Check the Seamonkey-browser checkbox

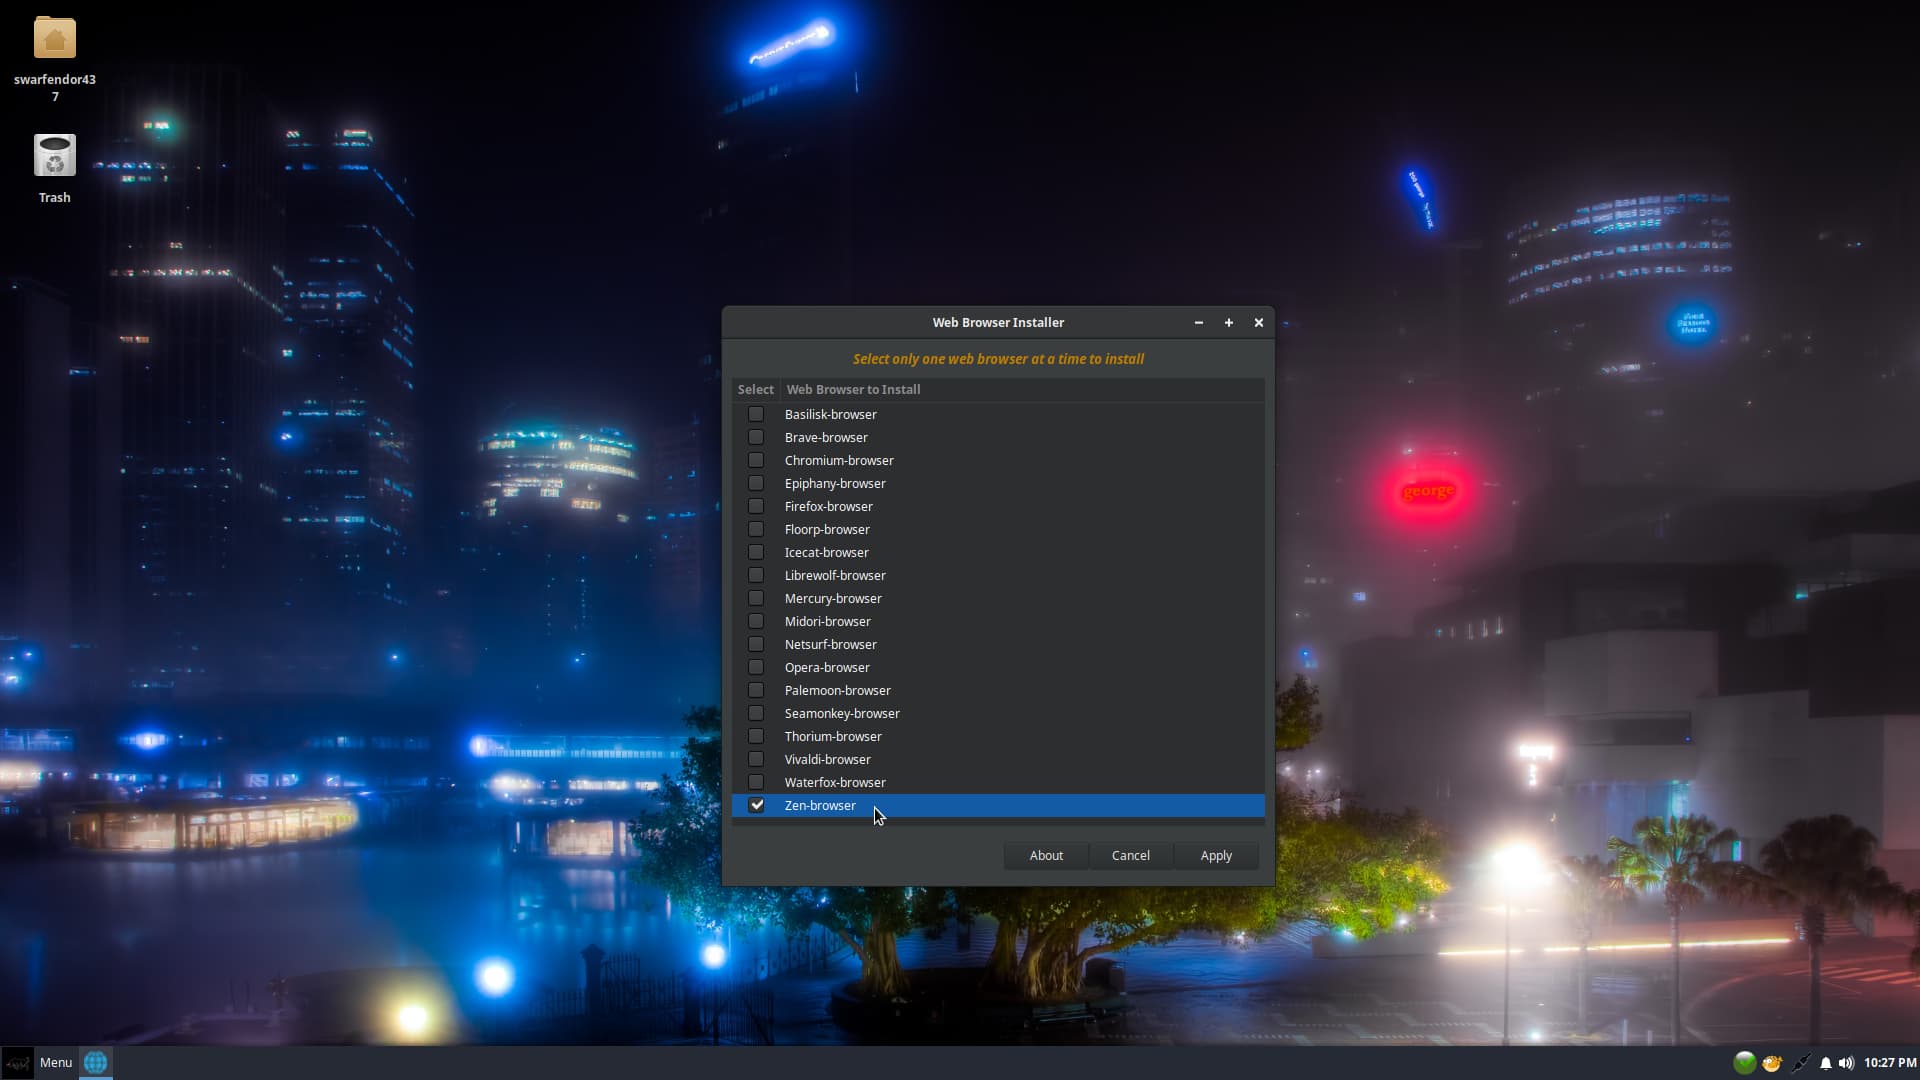click(x=756, y=713)
